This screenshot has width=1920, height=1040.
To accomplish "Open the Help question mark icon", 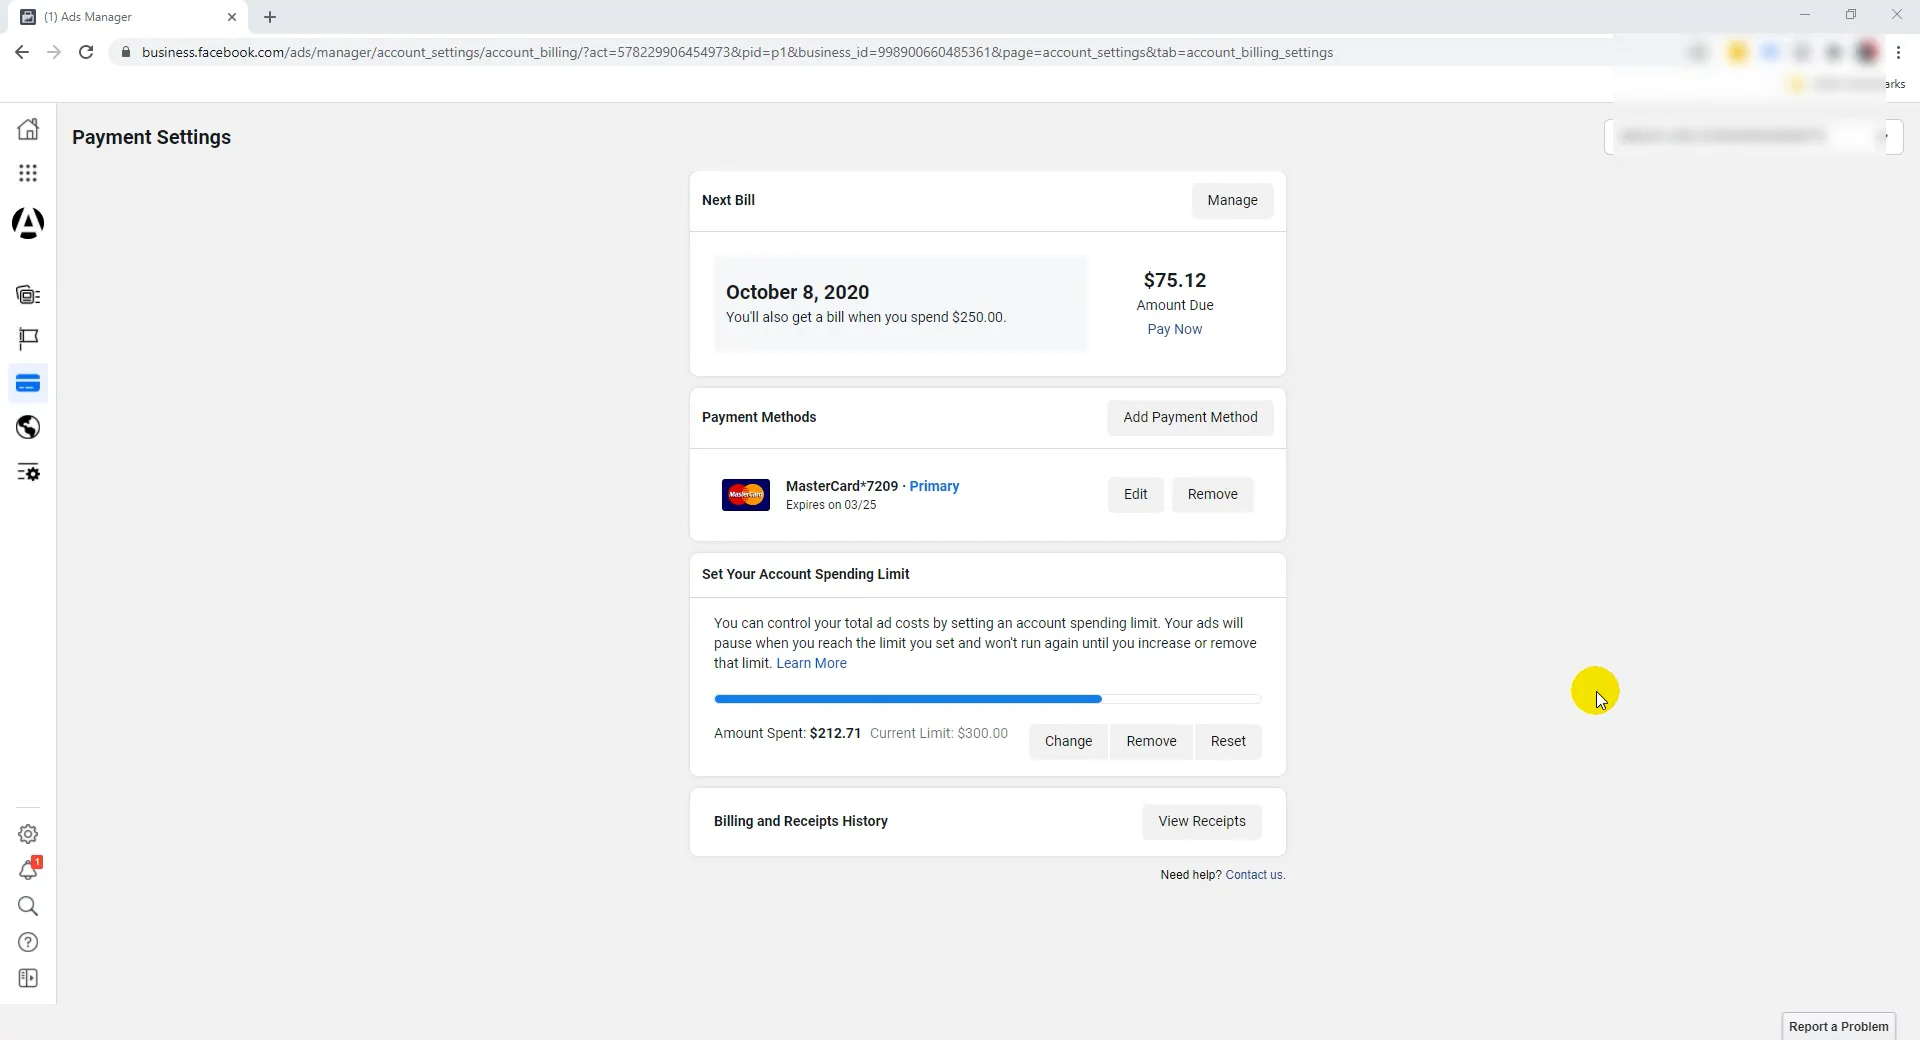I will point(28,942).
